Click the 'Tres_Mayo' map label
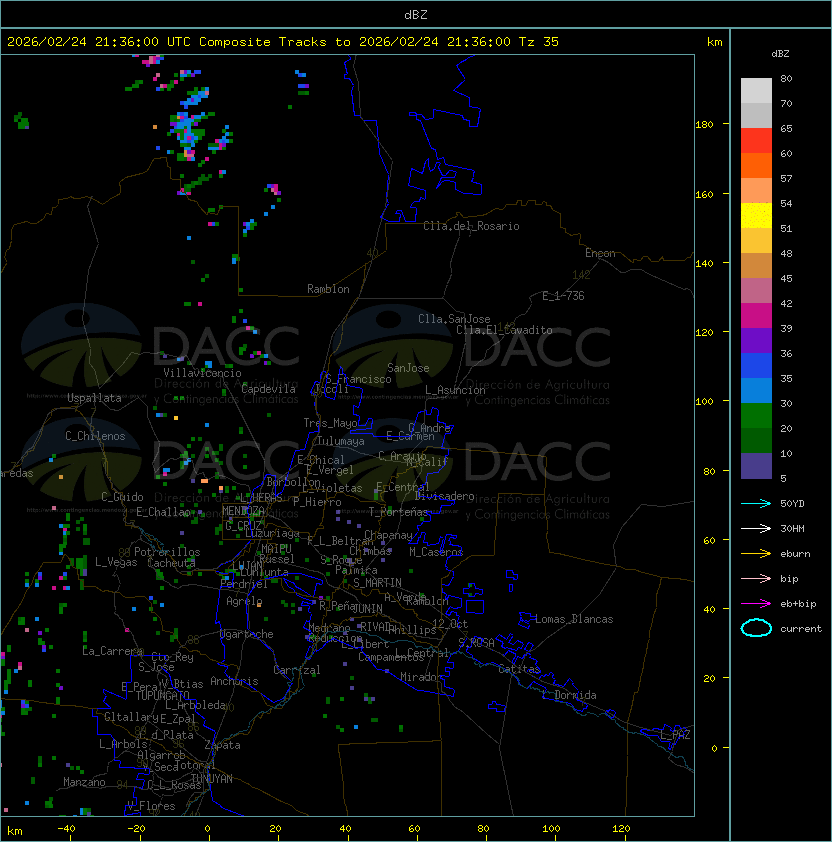 330,423
